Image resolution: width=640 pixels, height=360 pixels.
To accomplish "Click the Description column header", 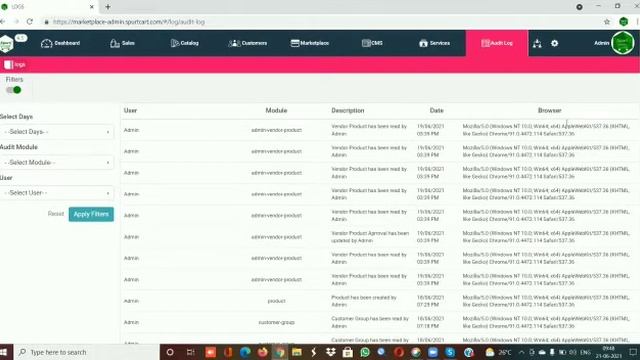I will point(348,111).
